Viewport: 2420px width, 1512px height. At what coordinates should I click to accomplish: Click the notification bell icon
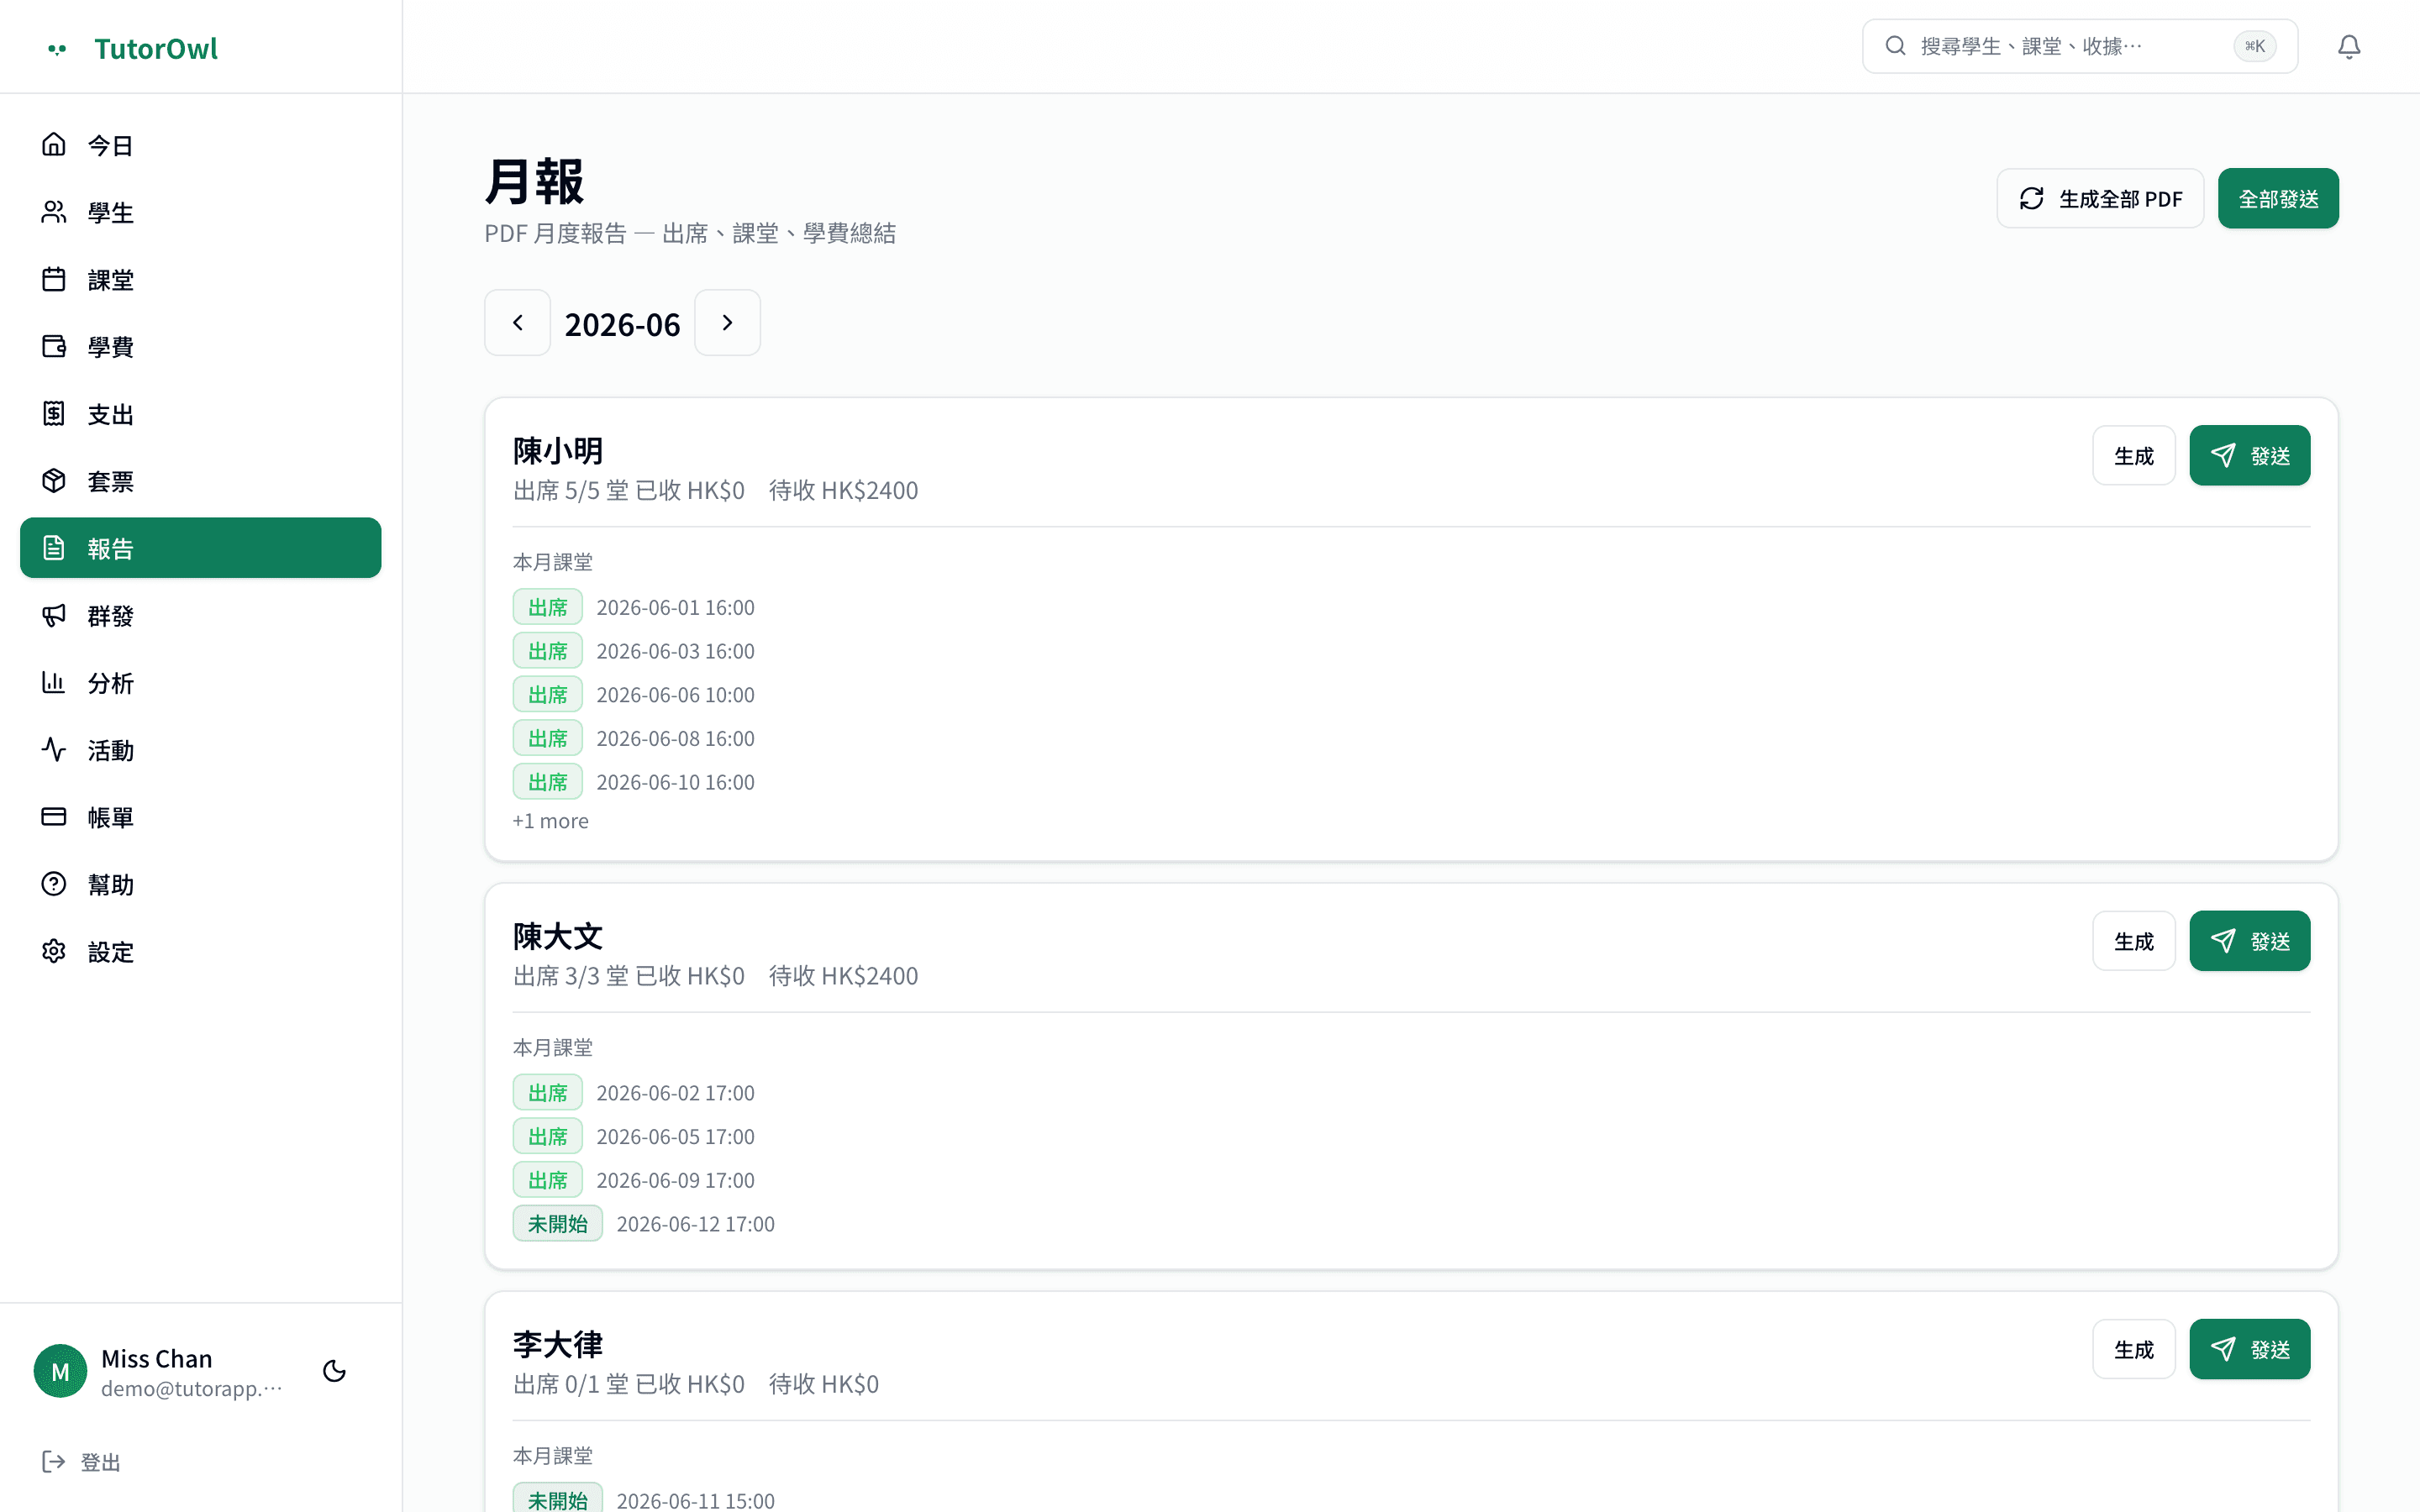click(2349, 46)
